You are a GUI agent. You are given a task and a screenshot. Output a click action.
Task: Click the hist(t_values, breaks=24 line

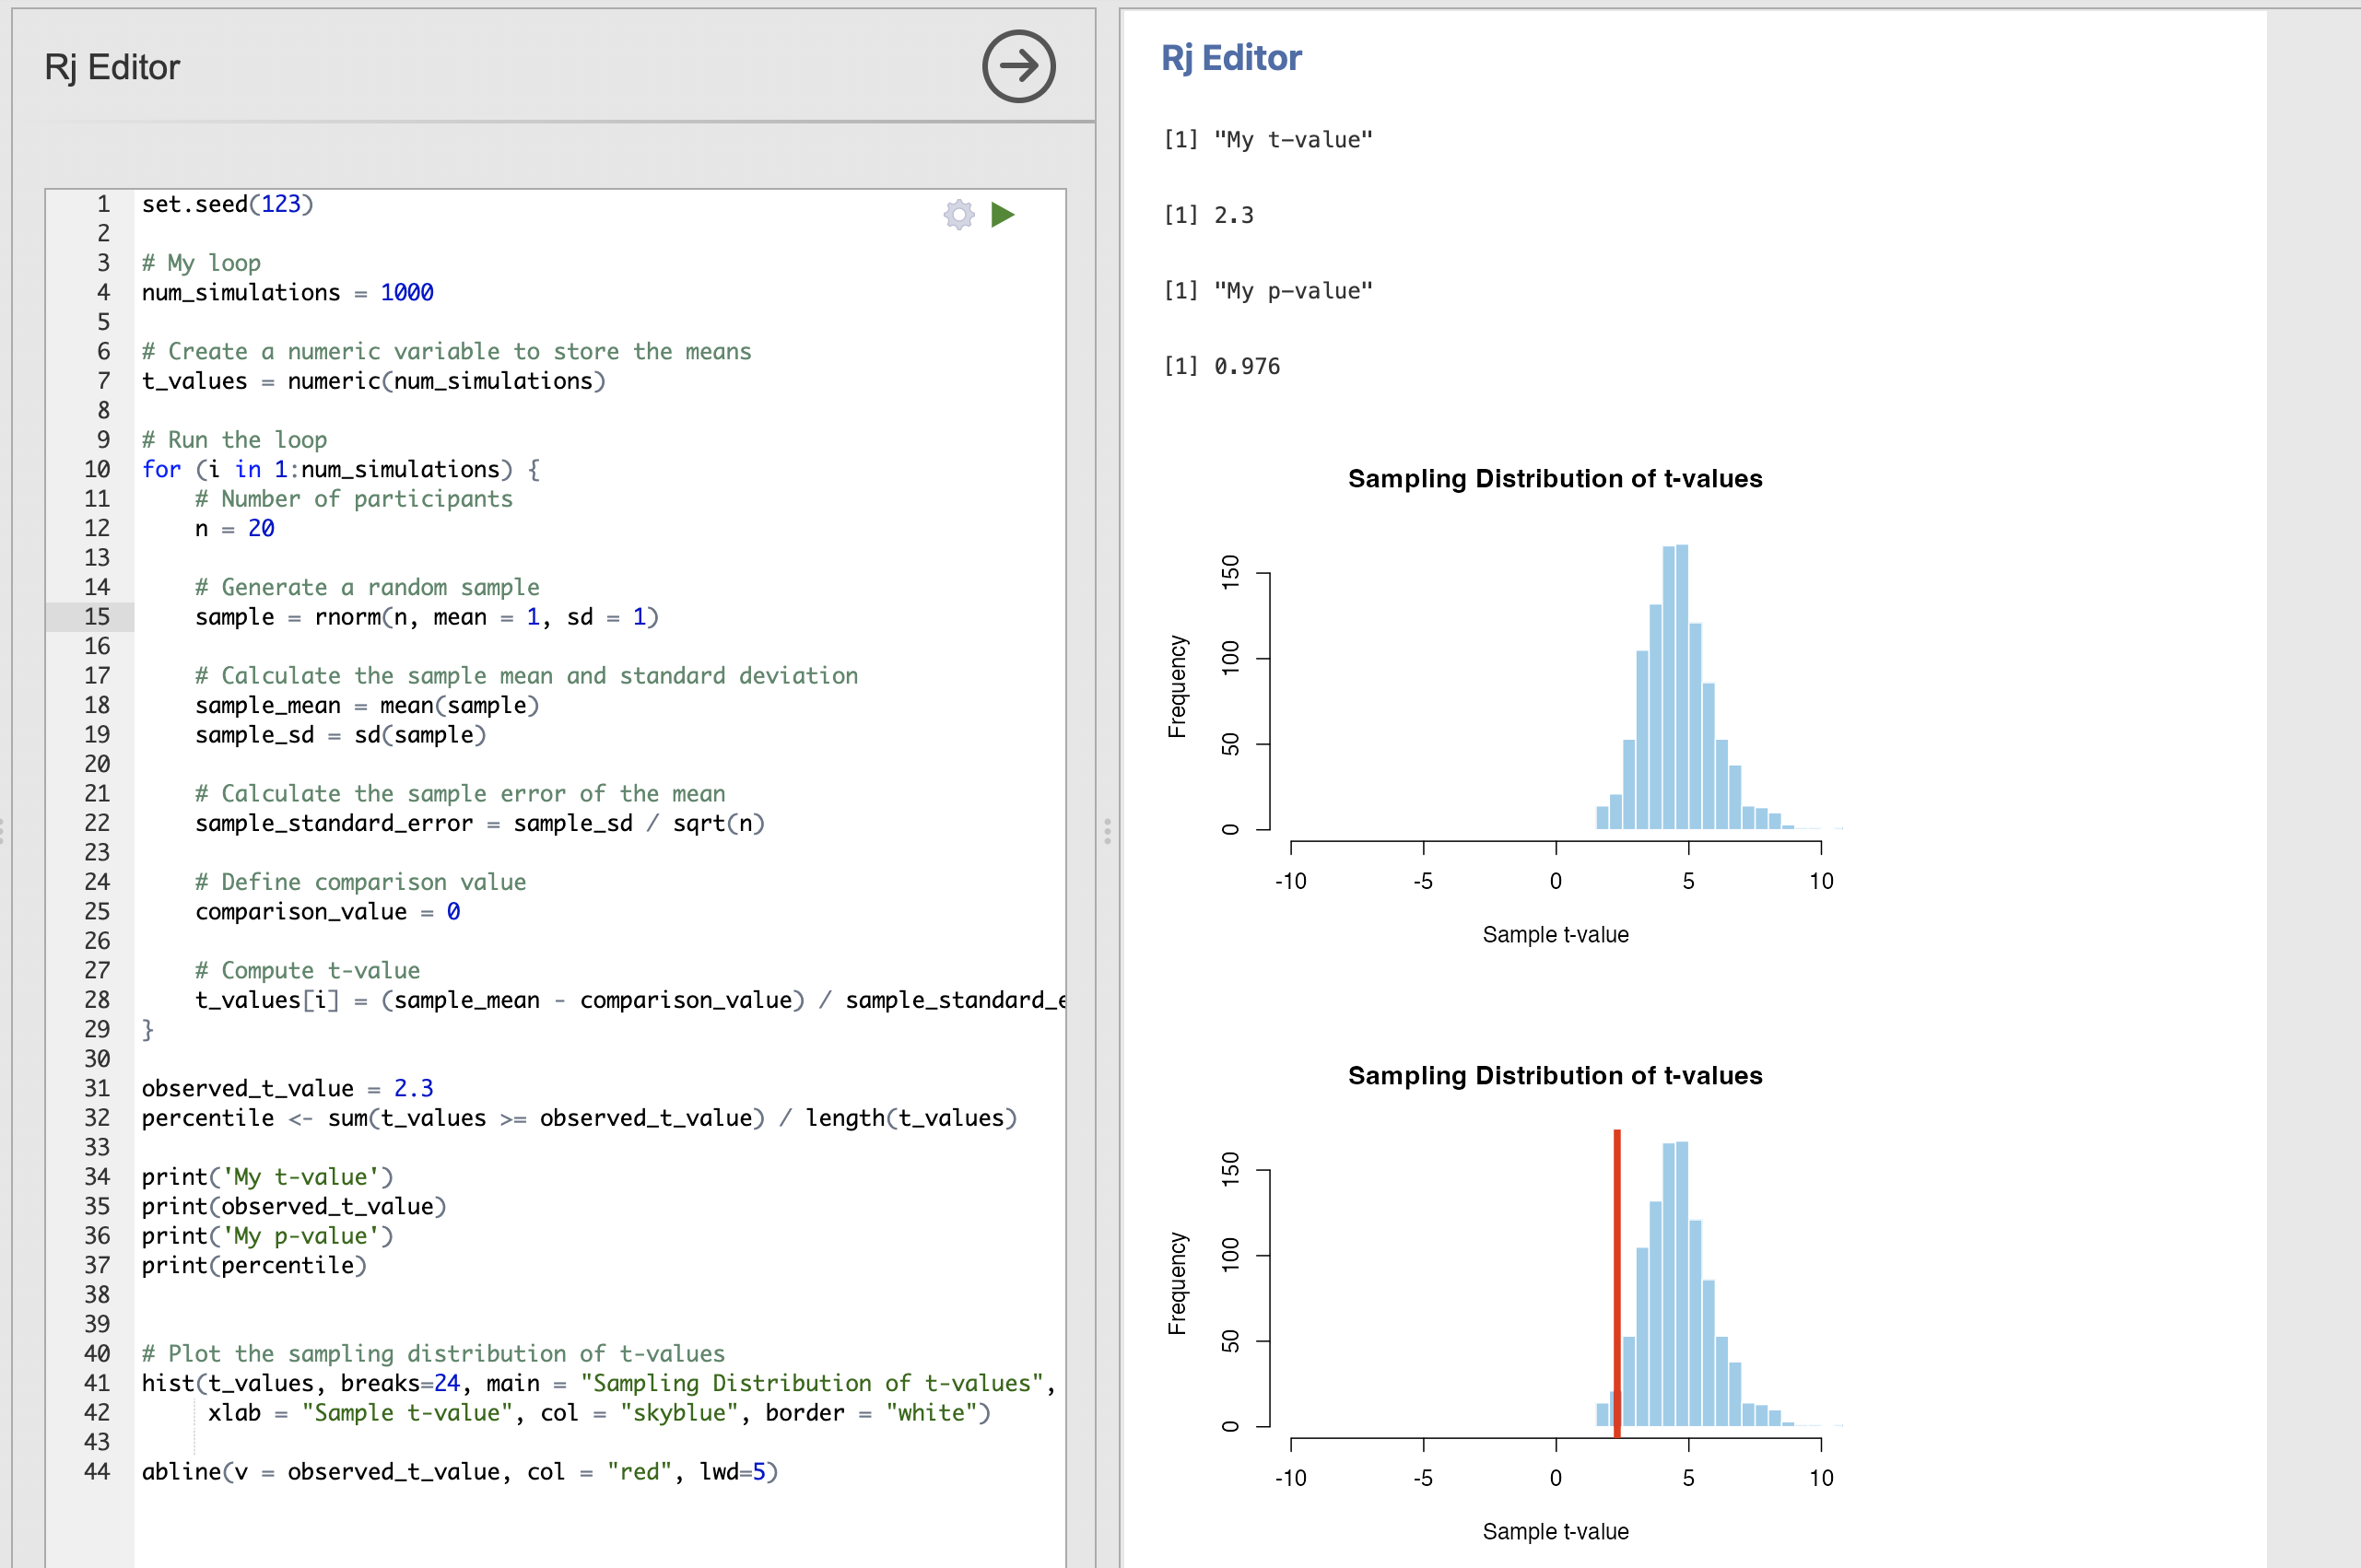598,1383
